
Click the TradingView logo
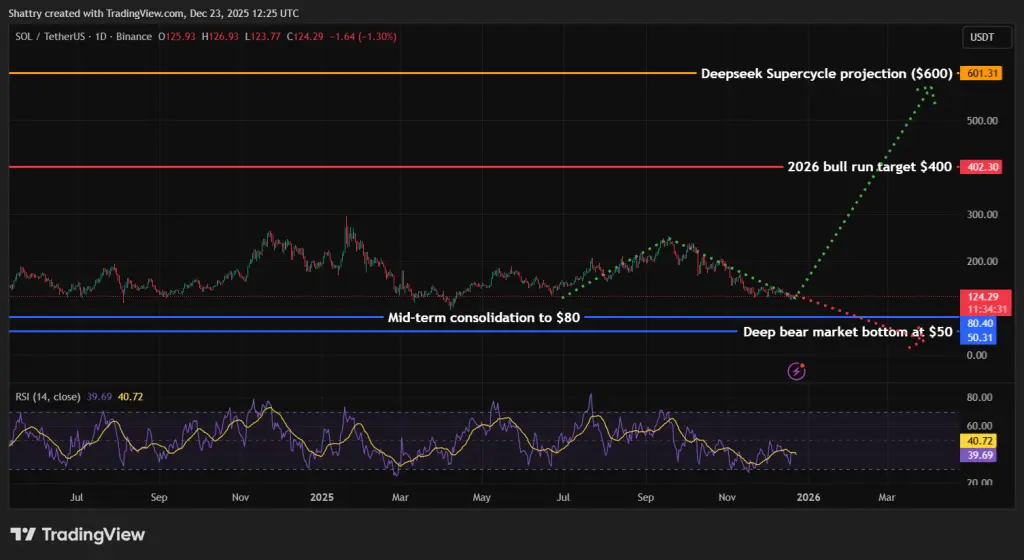[78, 534]
